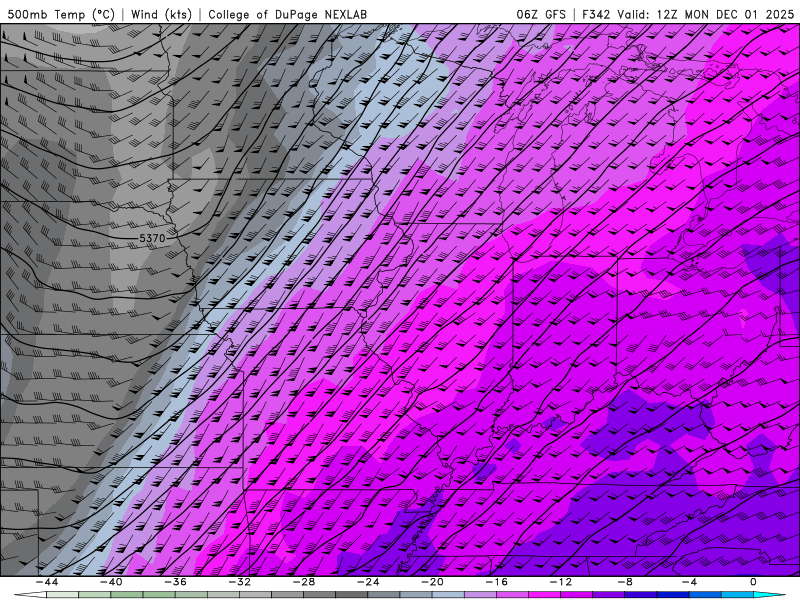
Task: Click the -28 color bar label
Action: (304, 582)
